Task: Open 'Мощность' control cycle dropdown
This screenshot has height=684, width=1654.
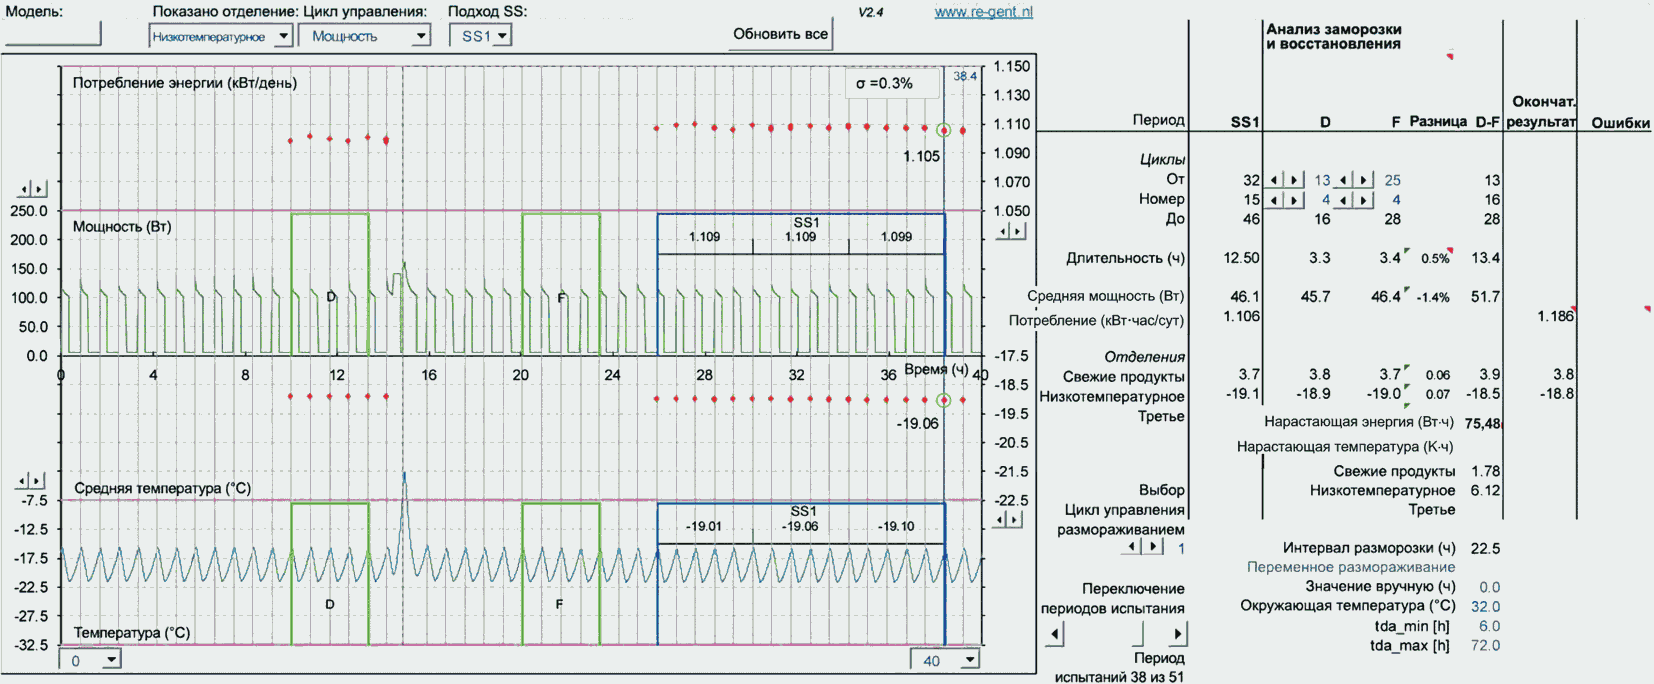Action: coord(421,36)
